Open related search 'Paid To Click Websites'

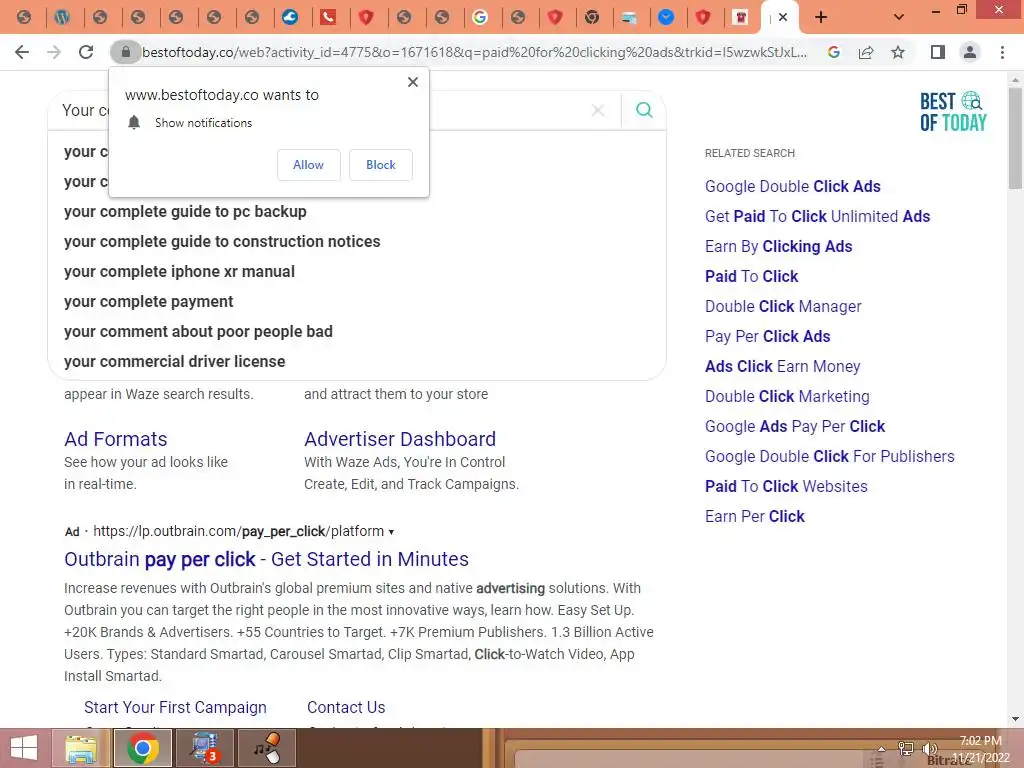click(x=786, y=487)
